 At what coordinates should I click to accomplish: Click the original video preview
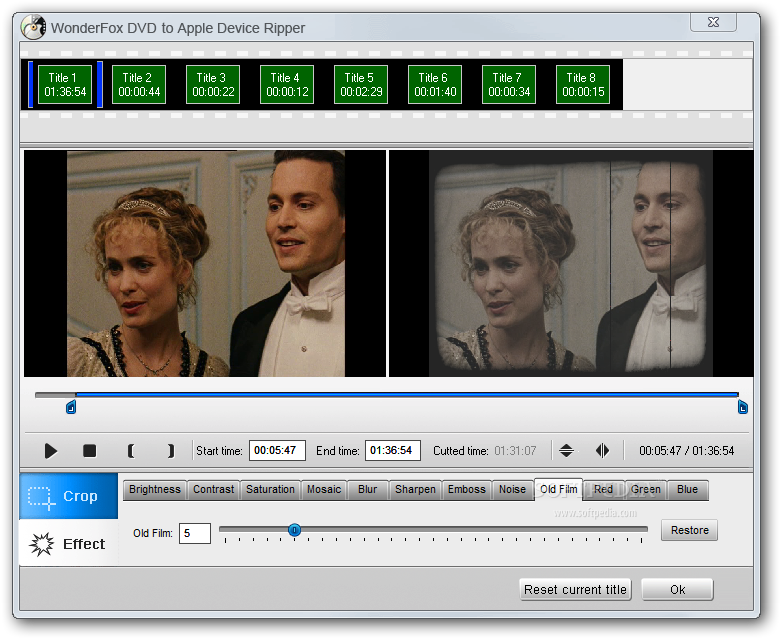(205, 263)
